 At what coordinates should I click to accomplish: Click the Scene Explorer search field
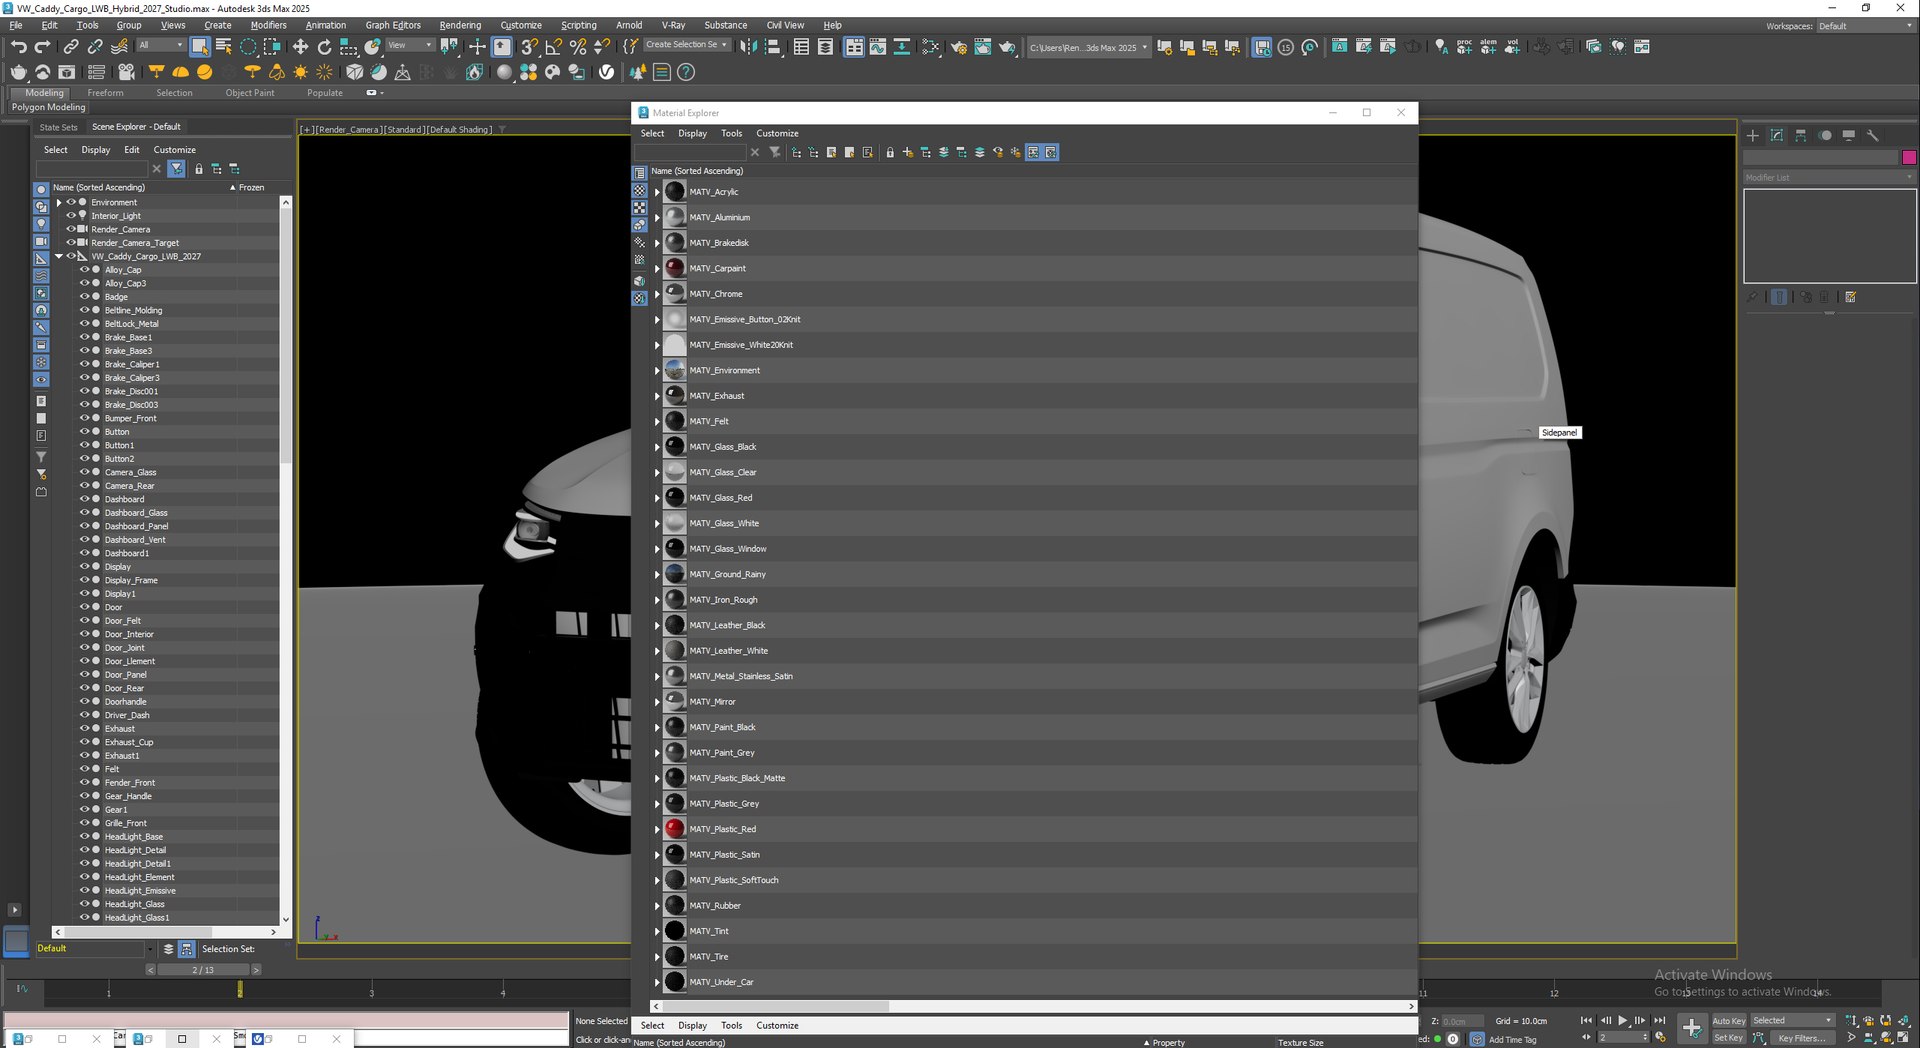(x=92, y=169)
